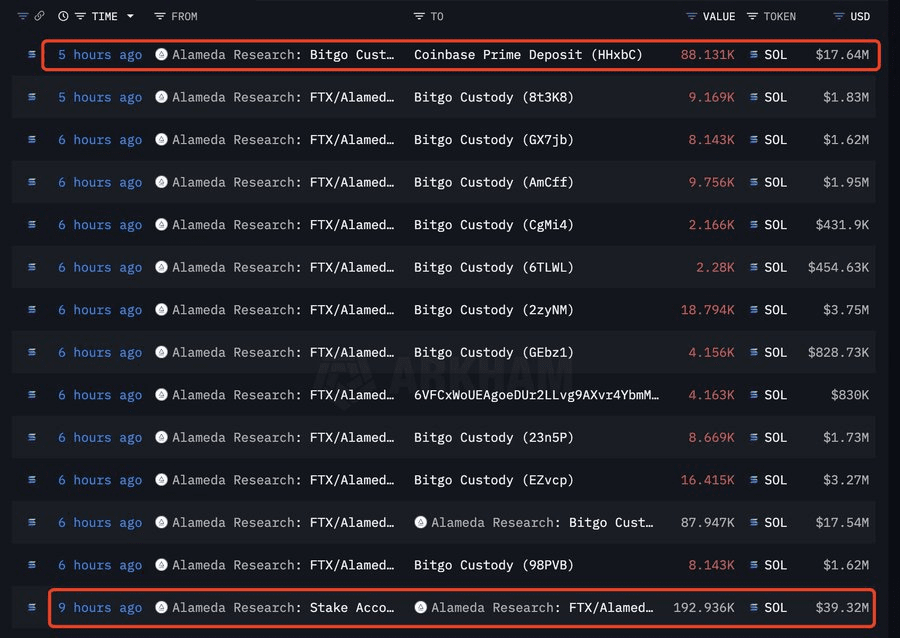Viewport: 900px width, 638px height.
Task: Open the TO column filter icon
Action: (419, 16)
